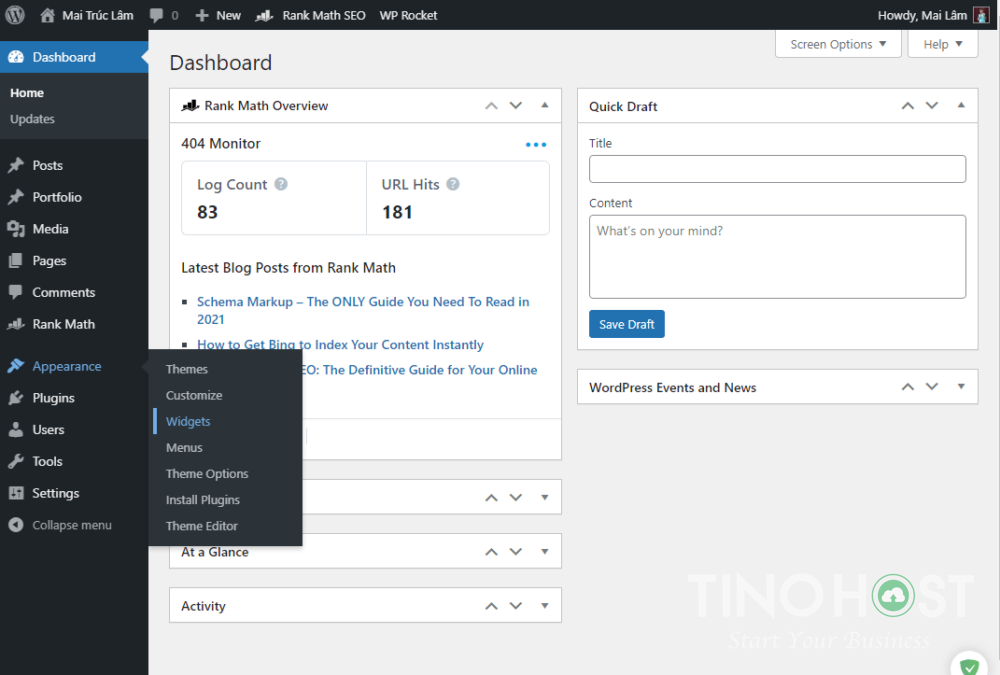Click the Media icon in sidebar

16,229
